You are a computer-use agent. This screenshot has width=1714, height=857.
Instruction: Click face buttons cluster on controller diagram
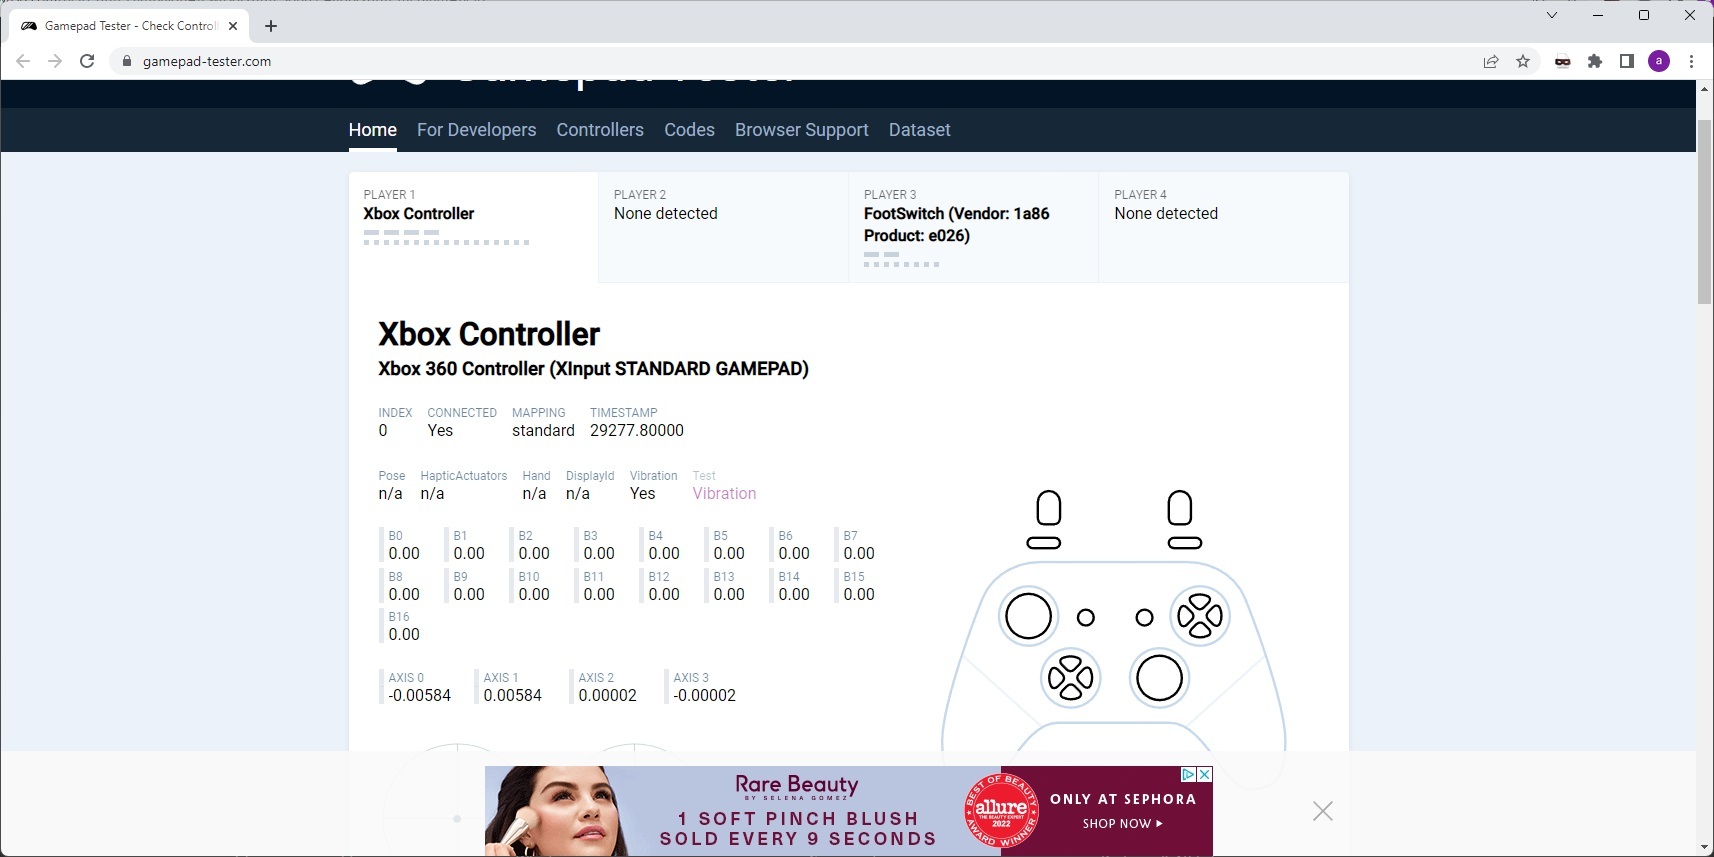tap(1200, 616)
